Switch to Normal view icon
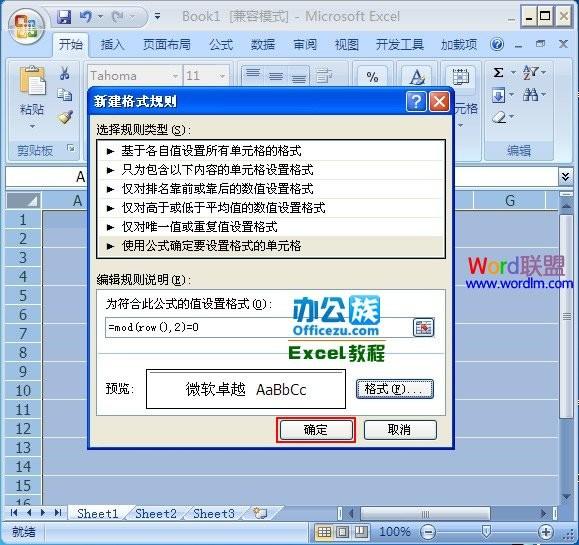The image size is (579, 545). [x=324, y=532]
